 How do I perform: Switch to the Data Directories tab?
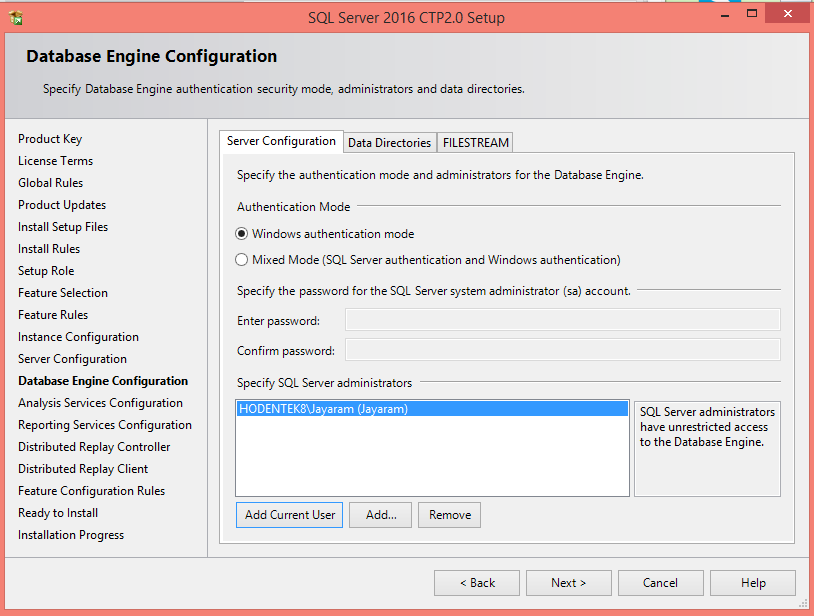click(x=389, y=141)
